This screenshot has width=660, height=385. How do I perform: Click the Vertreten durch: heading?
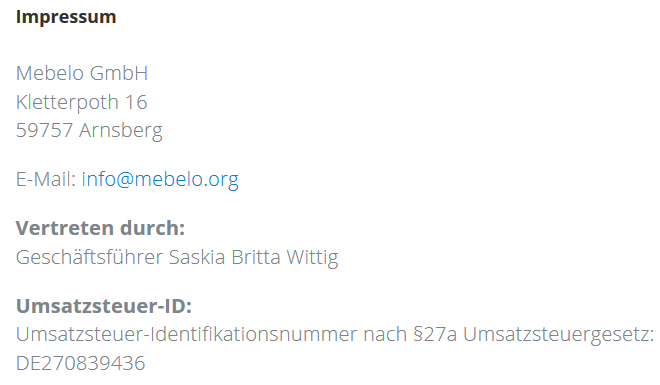coord(101,228)
